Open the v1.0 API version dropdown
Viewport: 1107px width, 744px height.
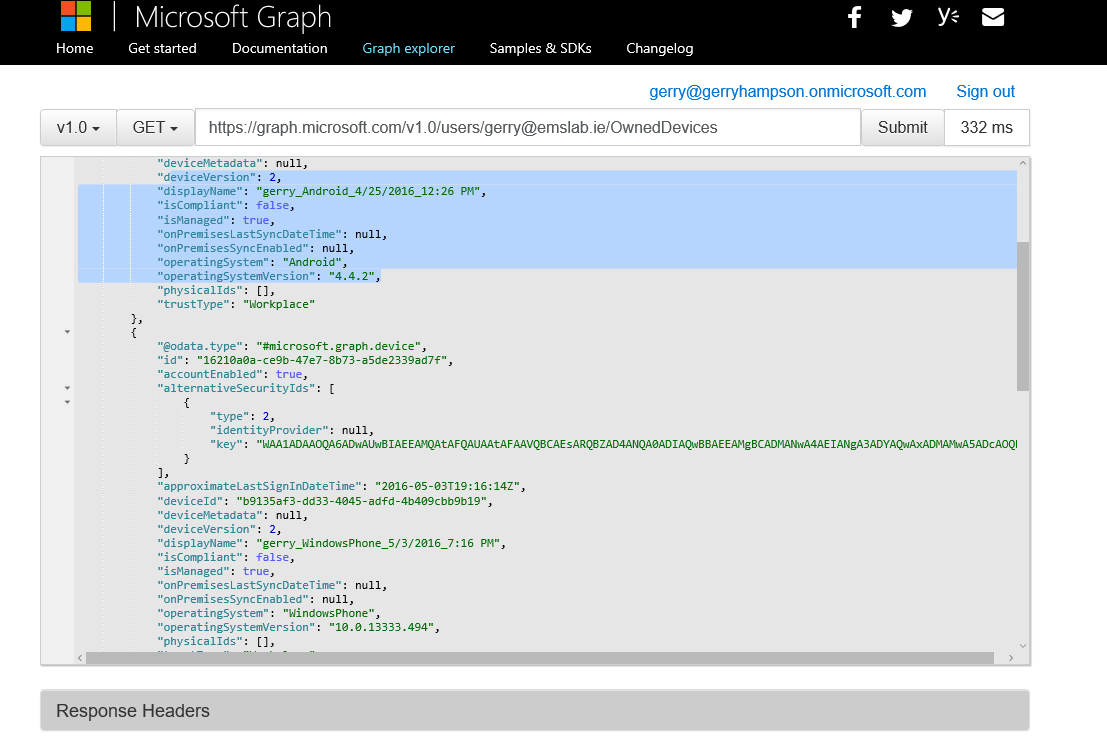(77, 127)
